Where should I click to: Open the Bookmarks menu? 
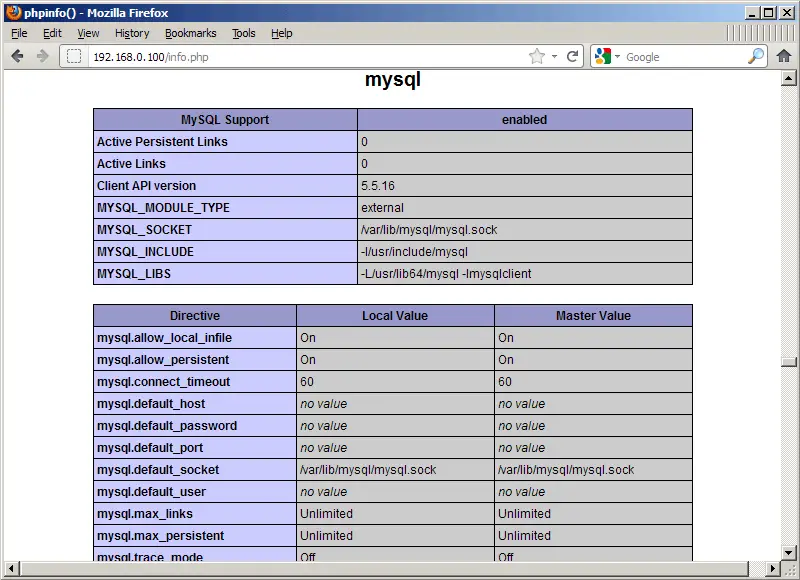tap(190, 33)
